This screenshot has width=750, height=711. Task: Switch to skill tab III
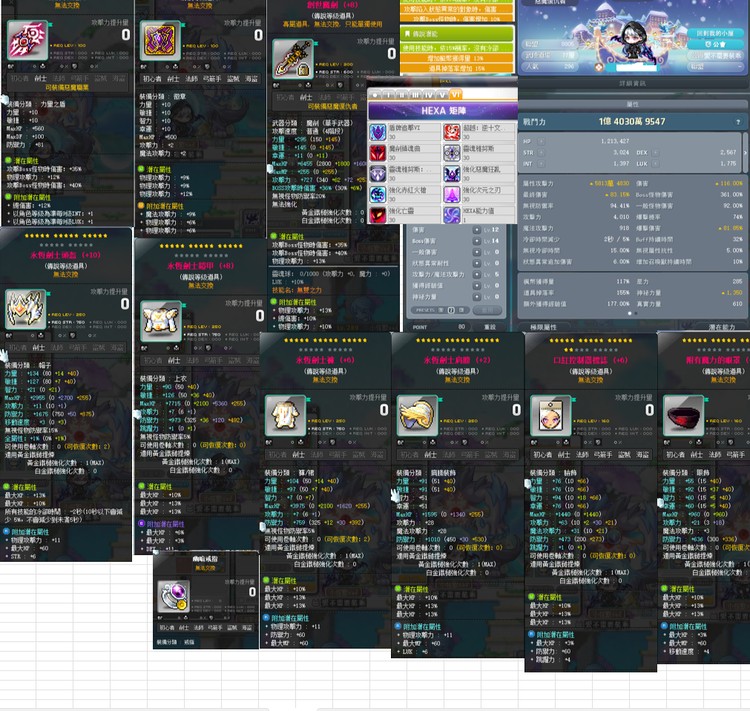tap(415, 95)
